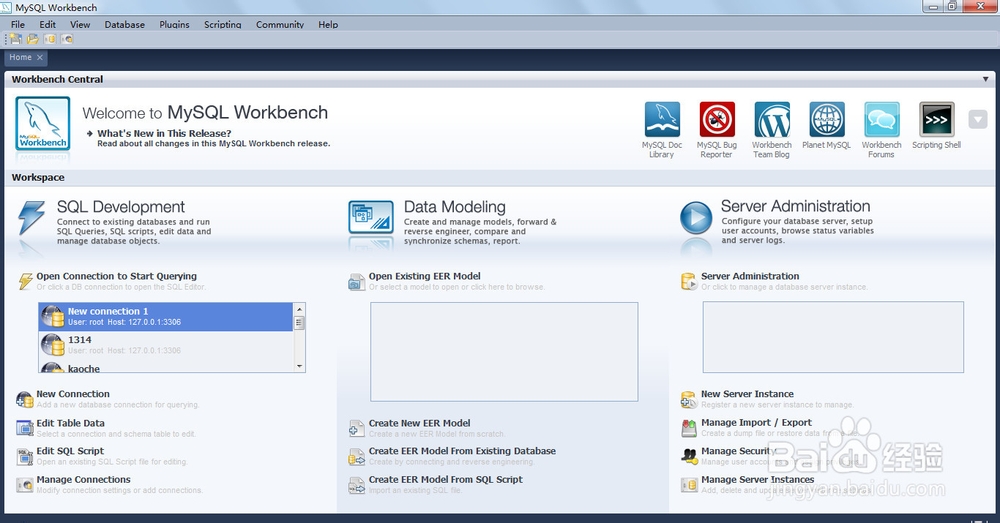
Task: Click the Server Administration link above instance list
Action: pos(750,276)
